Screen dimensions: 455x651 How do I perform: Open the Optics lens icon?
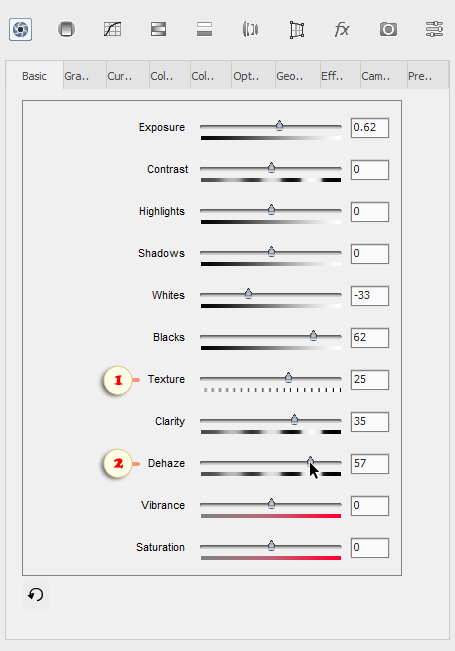click(250, 29)
